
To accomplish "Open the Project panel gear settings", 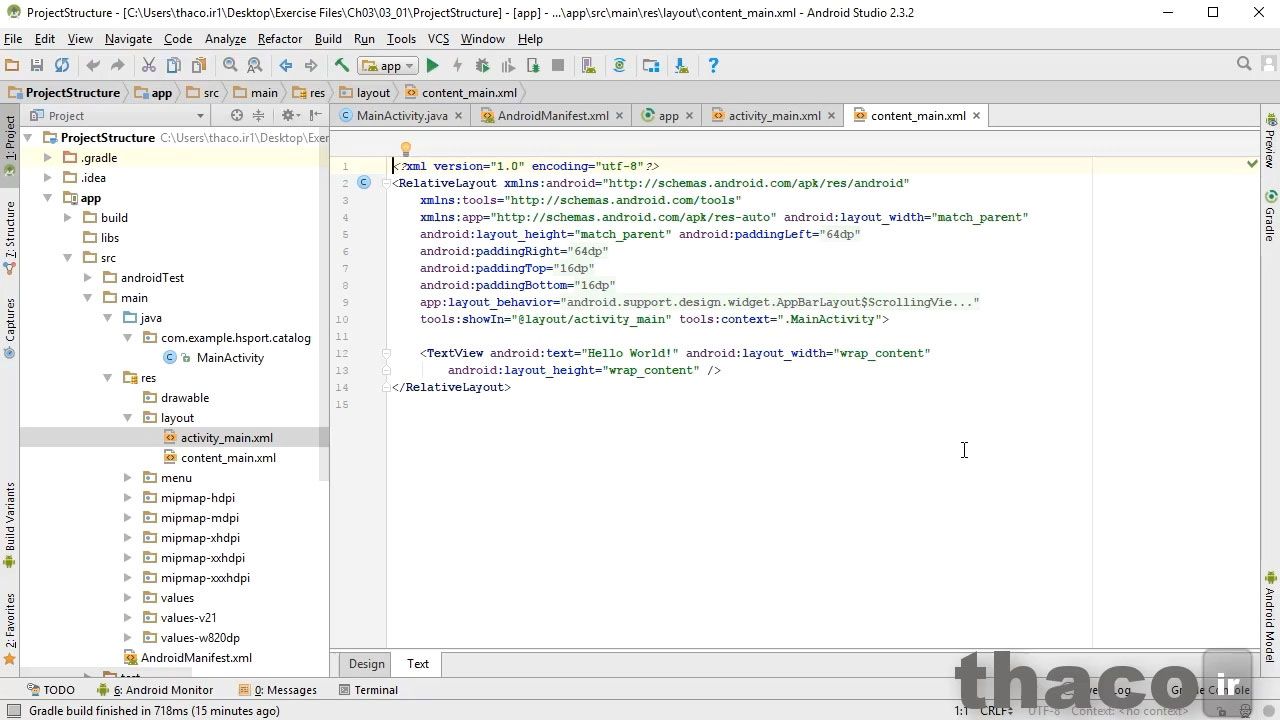I will click(x=290, y=115).
